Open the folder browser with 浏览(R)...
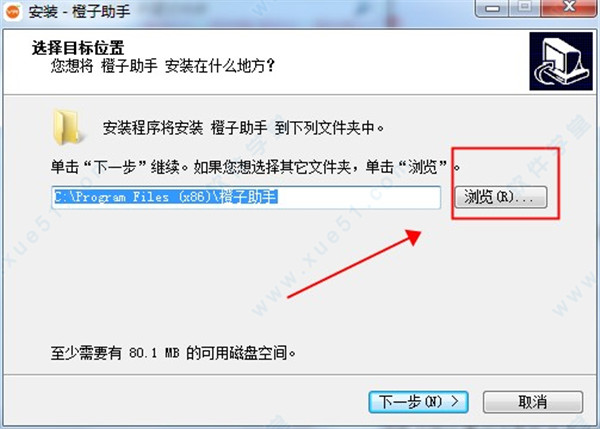Image resolution: width=600 pixels, height=429 pixels. (501, 197)
